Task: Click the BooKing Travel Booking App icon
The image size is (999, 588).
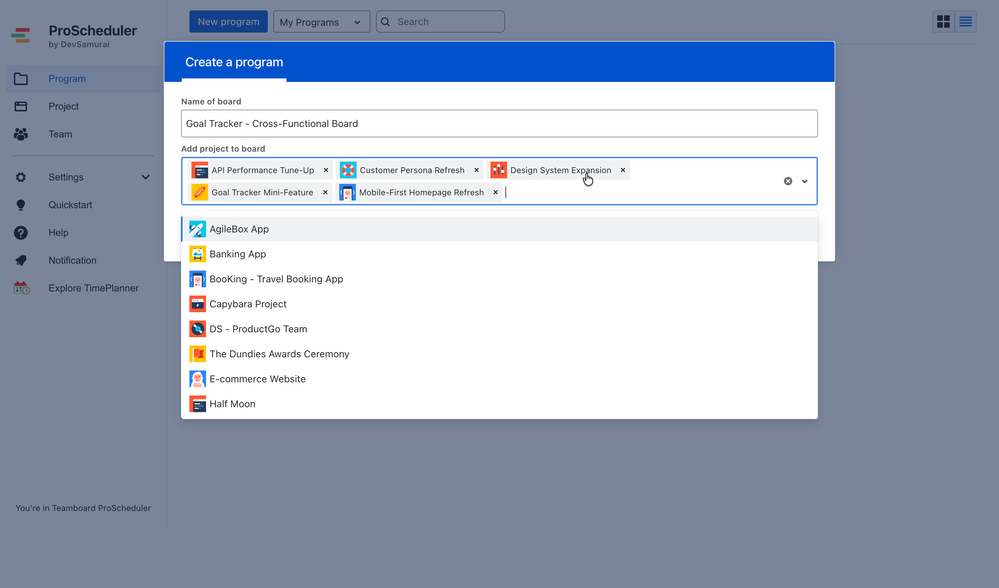Action: coord(198,279)
